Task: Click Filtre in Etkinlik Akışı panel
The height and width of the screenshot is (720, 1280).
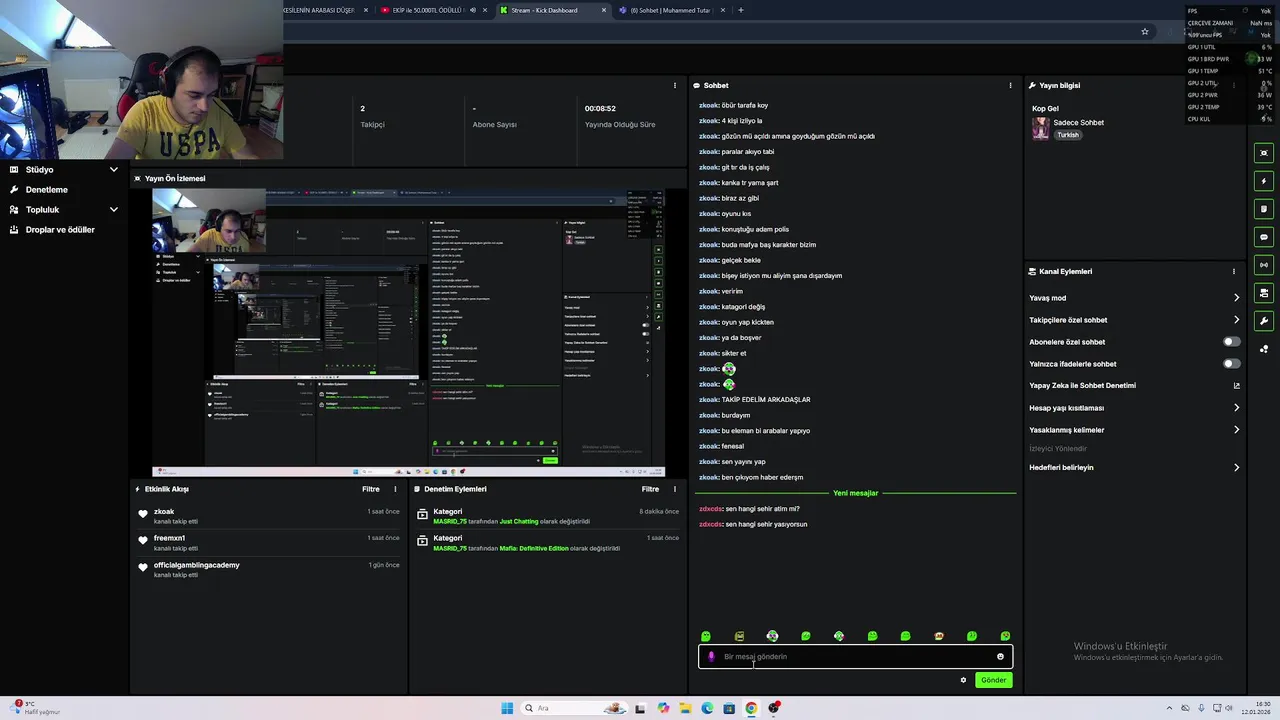Action: click(370, 489)
